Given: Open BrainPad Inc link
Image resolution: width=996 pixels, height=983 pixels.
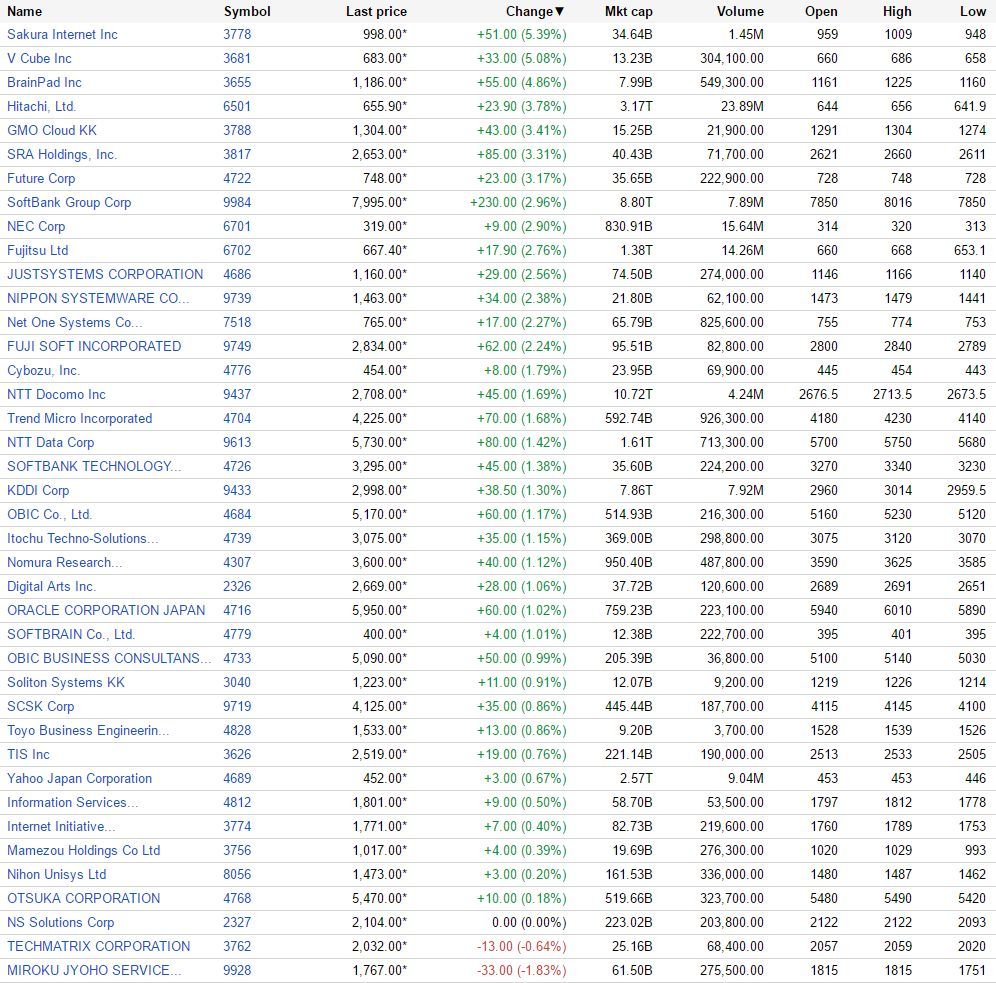Looking at the screenshot, I should [44, 83].
